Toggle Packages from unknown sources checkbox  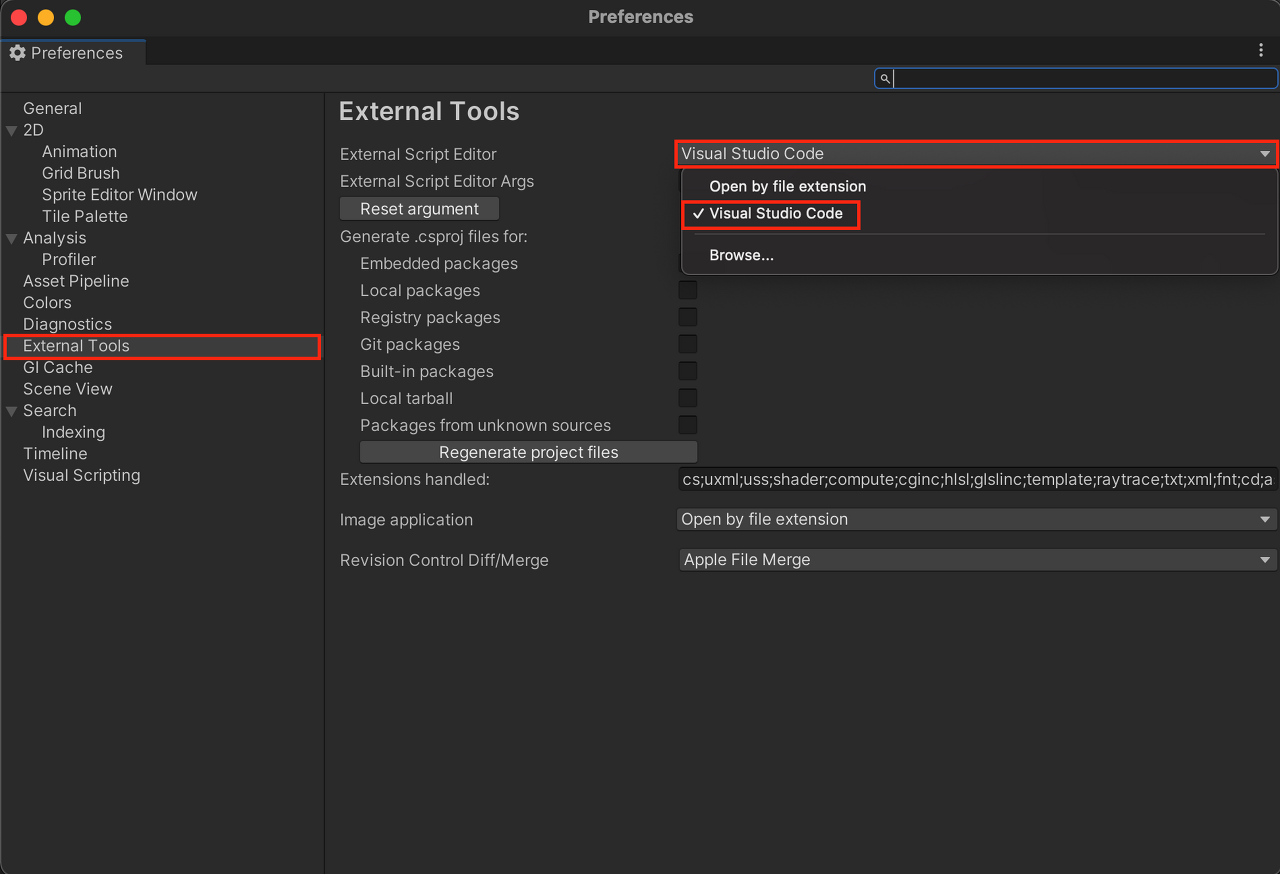click(688, 425)
